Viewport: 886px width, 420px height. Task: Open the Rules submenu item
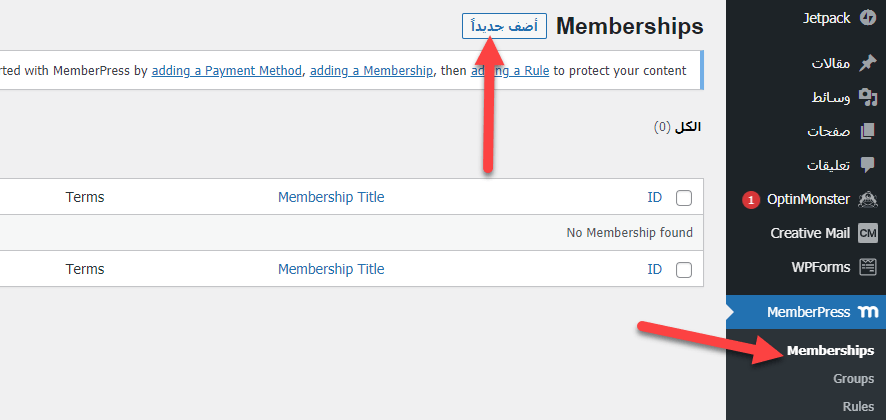(x=858, y=406)
